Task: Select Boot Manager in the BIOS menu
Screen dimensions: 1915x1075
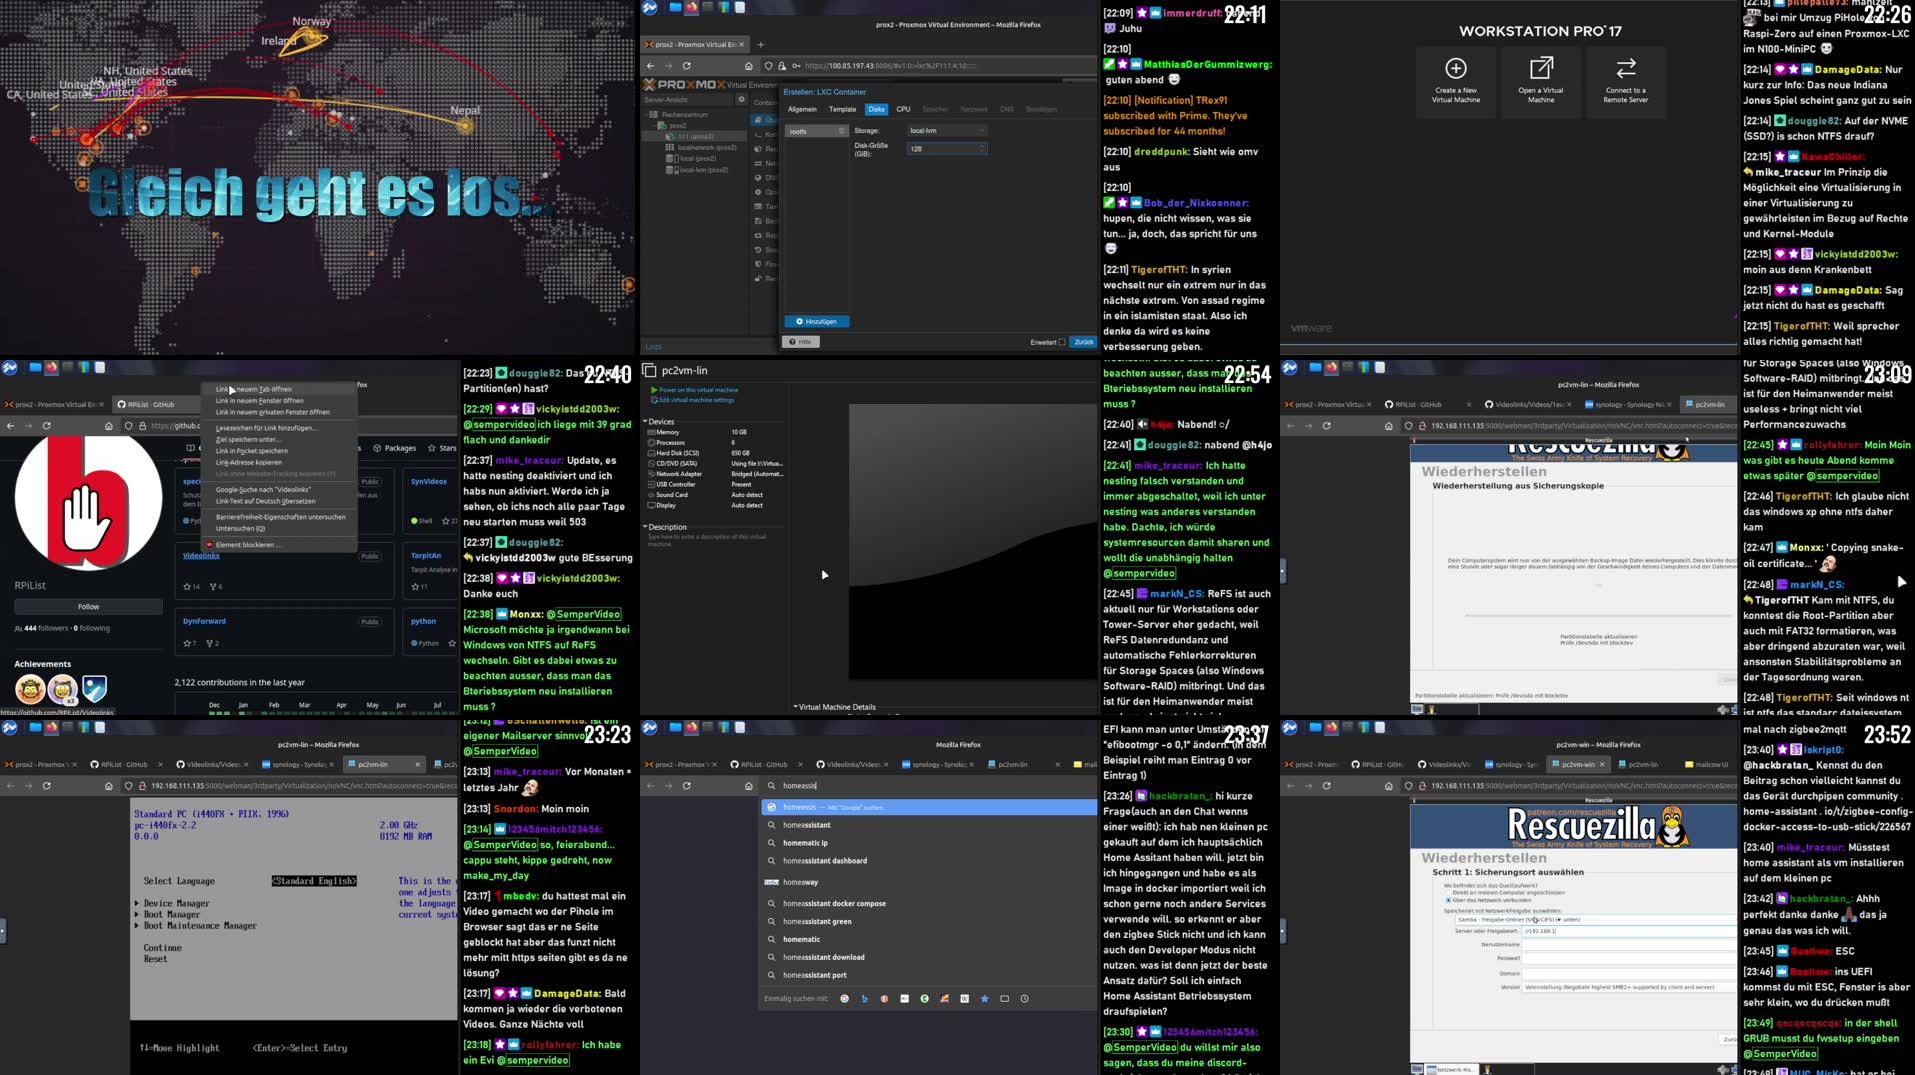Action: click(x=171, y=914)
